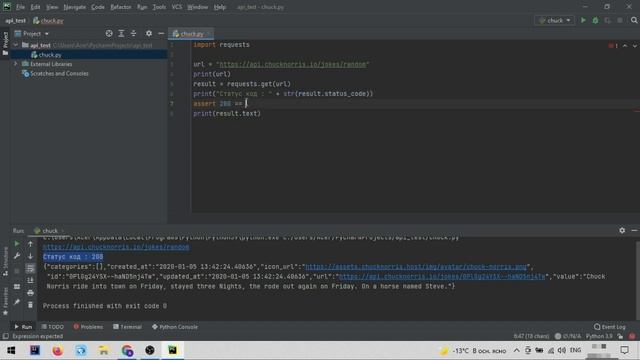Open the Problems tool window tab
This screenshot has height=360, width=640.
pos(88,327)
